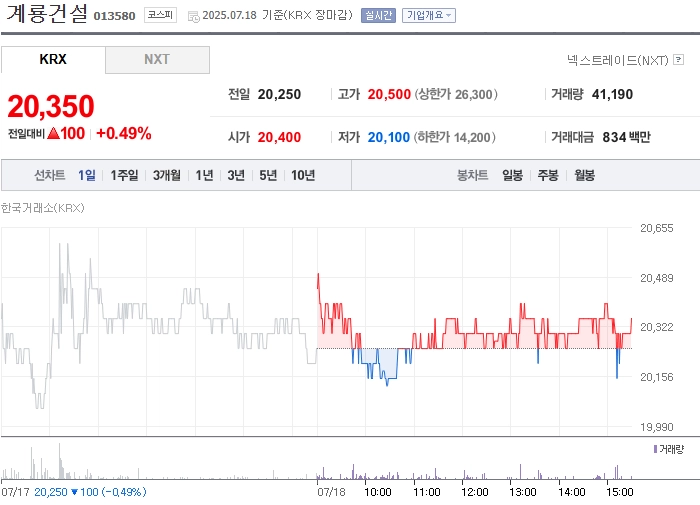Click the red up-triangle next to 100
The height and width of the screenshot is (505, 700).
tap(53, 133)
